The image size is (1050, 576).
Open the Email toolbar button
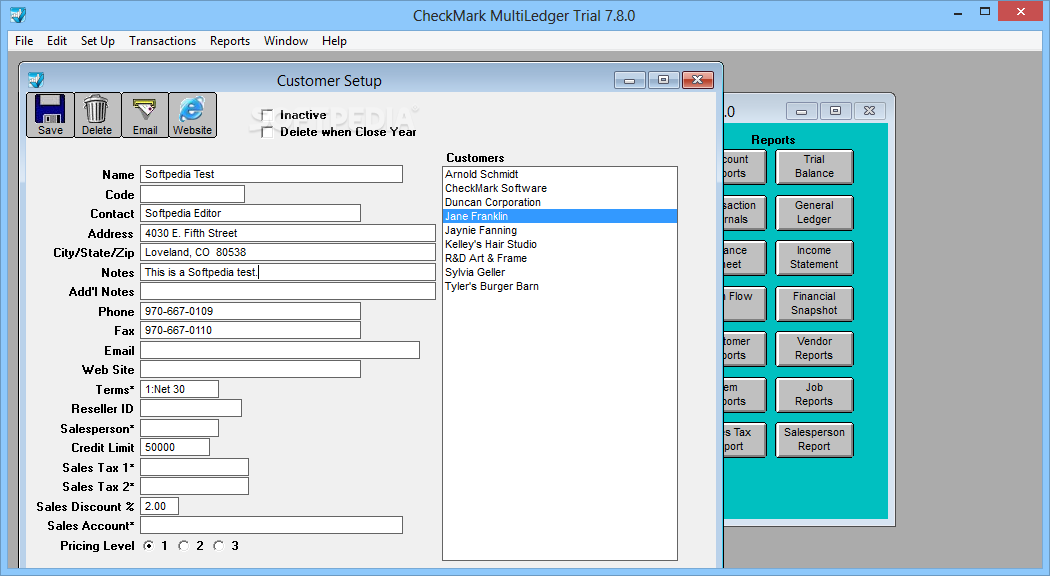[145, 115]
